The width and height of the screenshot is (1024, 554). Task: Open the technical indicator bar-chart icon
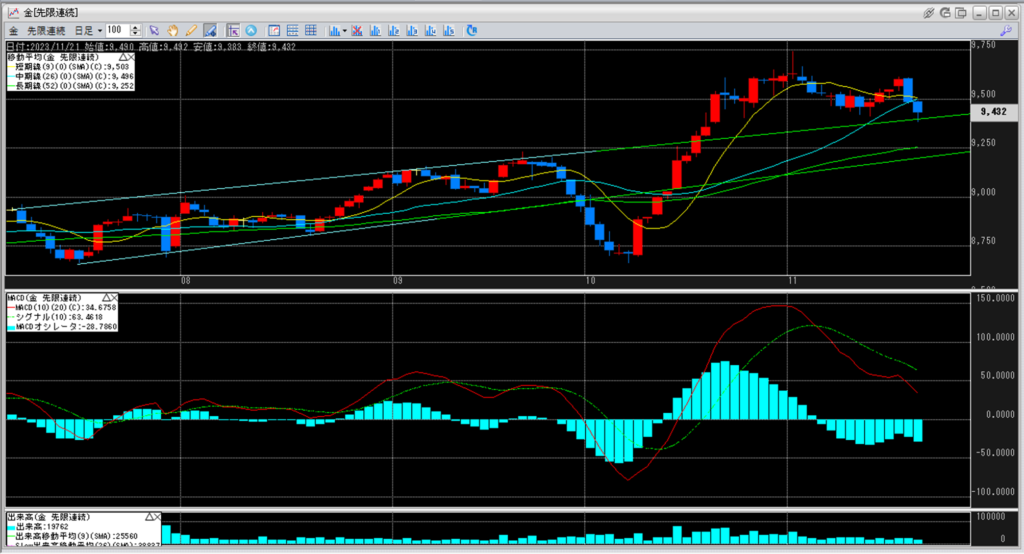click(334, 31)
